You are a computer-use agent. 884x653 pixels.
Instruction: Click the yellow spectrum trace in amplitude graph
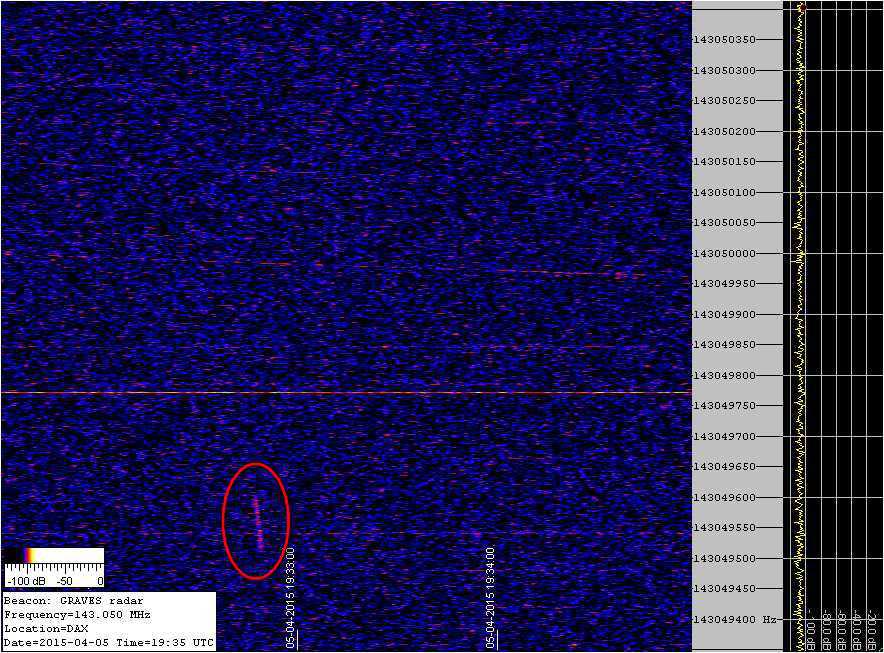799,327
